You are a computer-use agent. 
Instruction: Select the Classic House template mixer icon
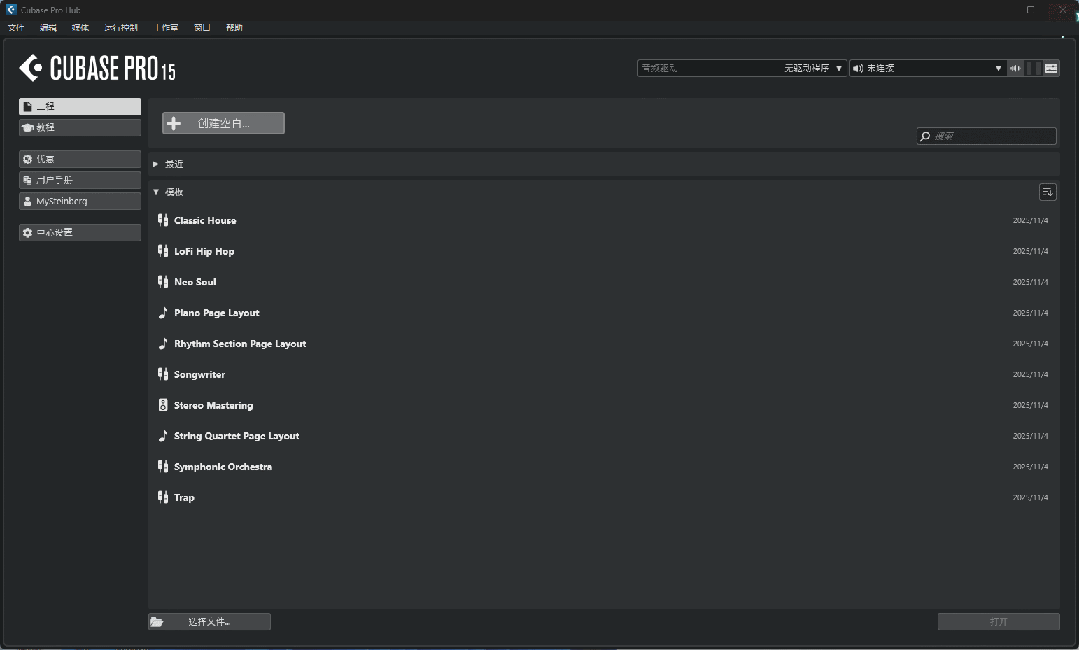click(163, 220)
